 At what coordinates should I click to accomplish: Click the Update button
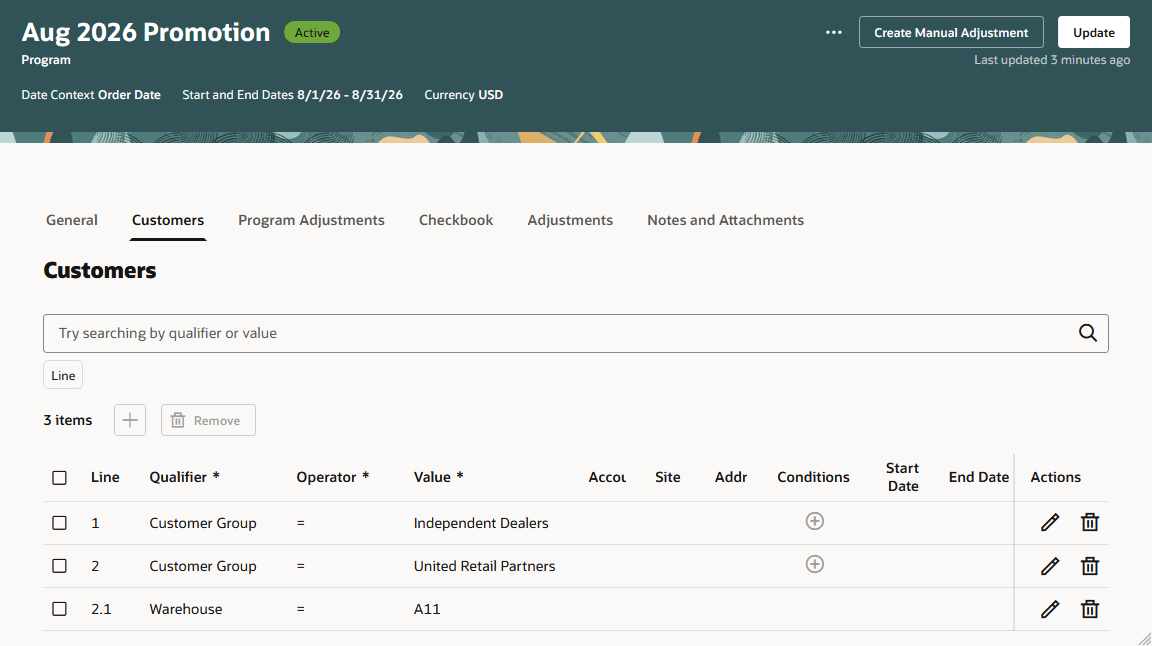tap(1094, 32)
